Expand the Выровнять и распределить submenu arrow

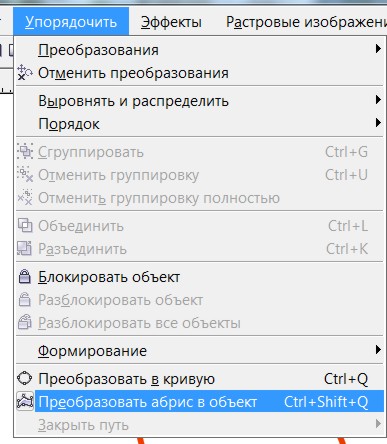pyautogui.click(x=378, y=100)
